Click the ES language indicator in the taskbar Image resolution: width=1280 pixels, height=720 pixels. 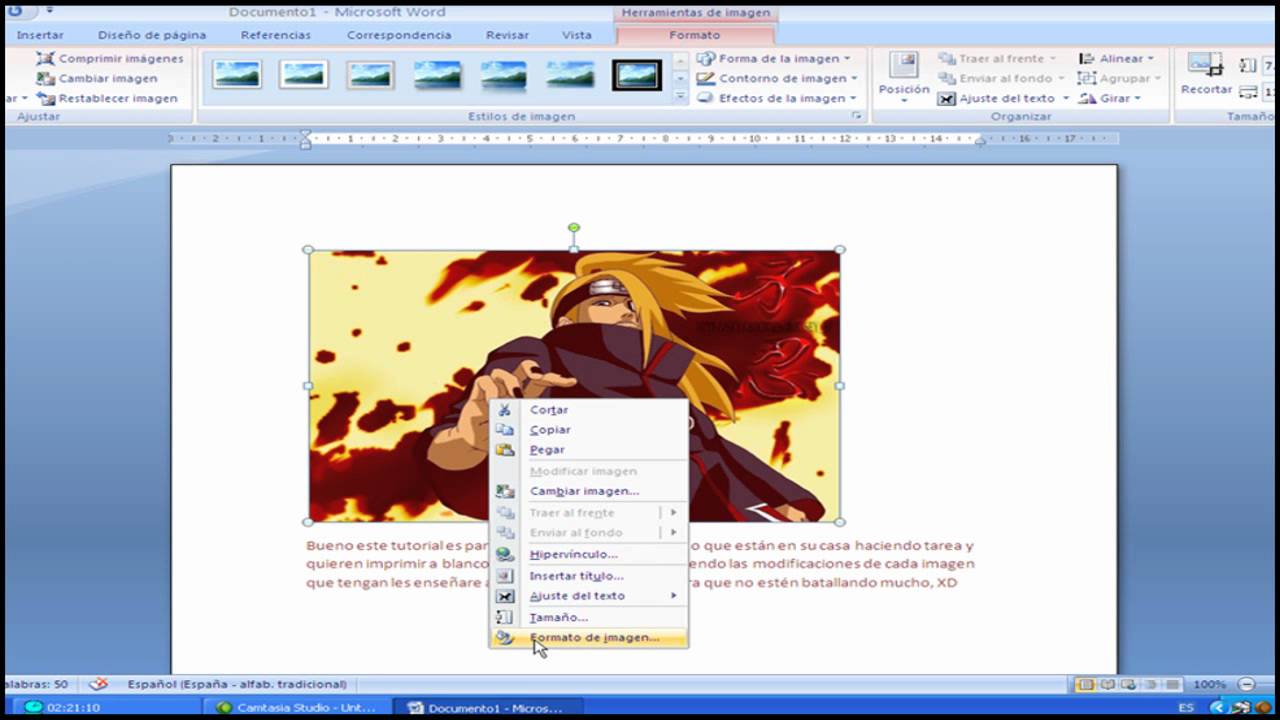click(x=1186, y=707)
